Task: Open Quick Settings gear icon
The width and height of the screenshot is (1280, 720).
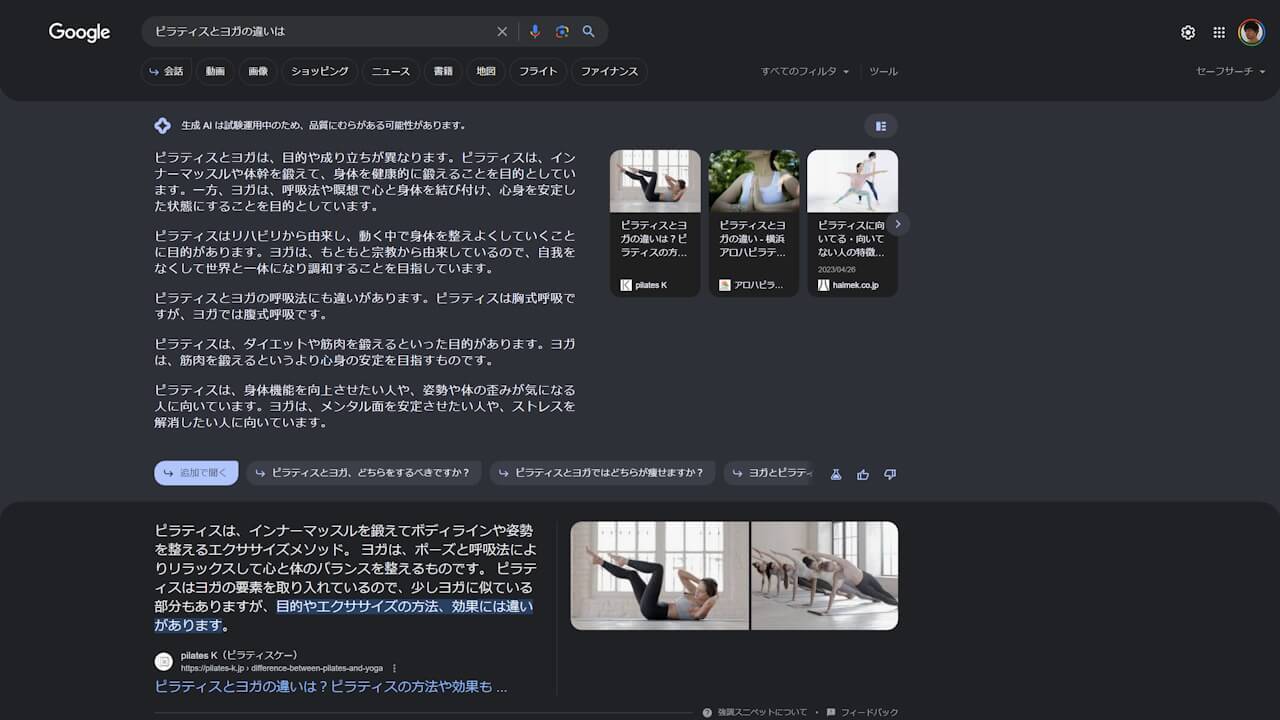Action: point(1188,32)
